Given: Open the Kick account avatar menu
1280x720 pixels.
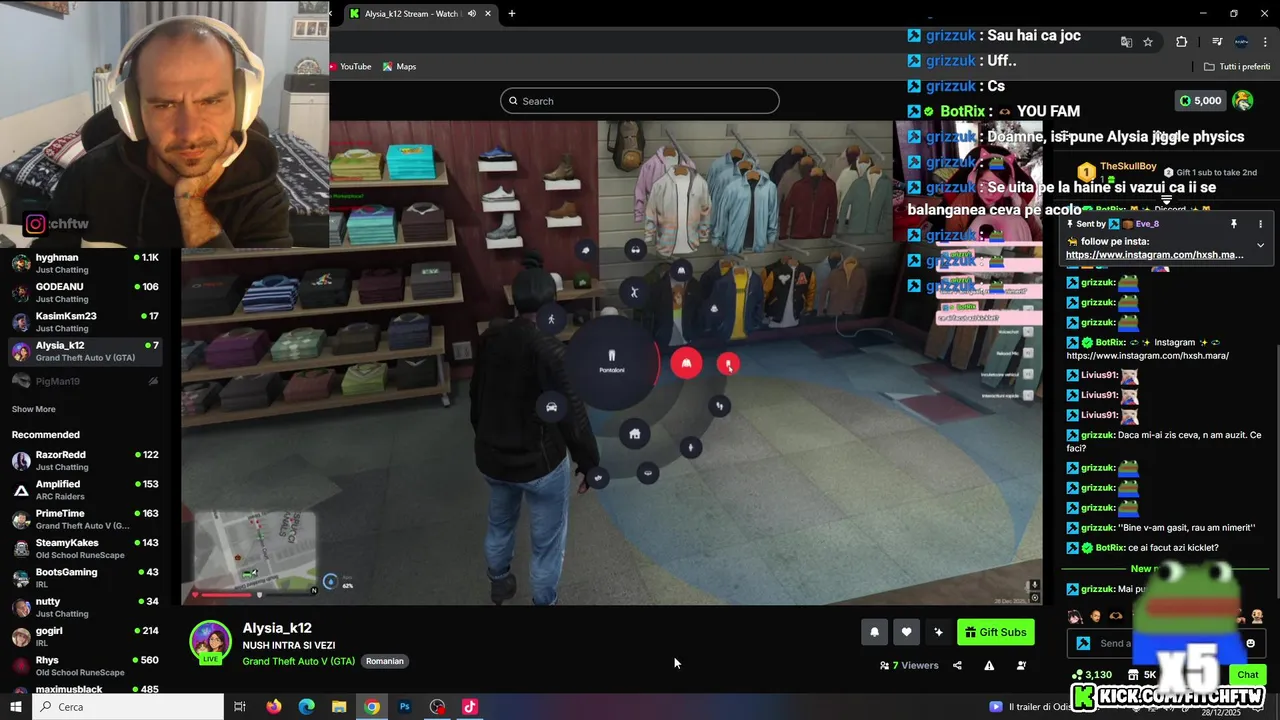Looking at the screenshot, I should [x=1243, y=101].
